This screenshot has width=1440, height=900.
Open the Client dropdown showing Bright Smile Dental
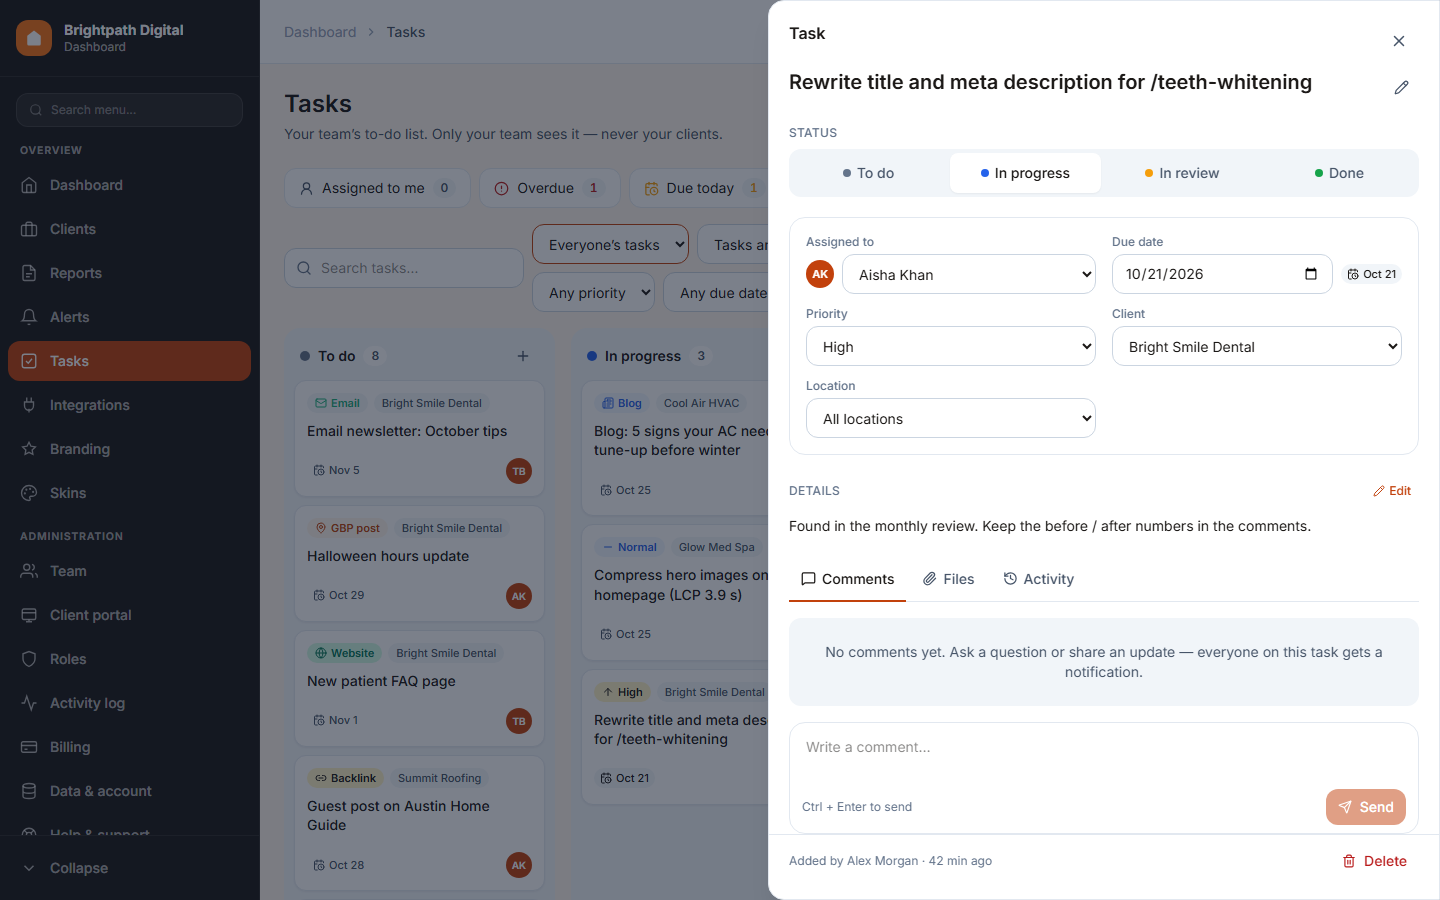1257,346
